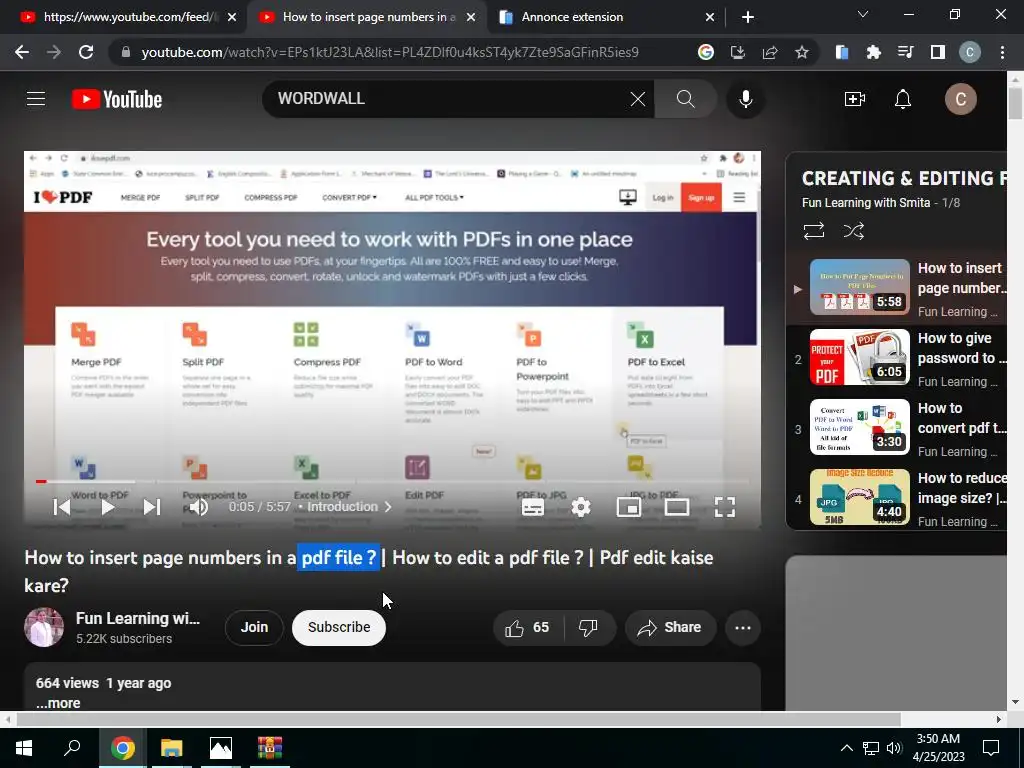Screen dimensions: 1024x768
Task: Clear the WORDWALL search text
Action: 637,99
